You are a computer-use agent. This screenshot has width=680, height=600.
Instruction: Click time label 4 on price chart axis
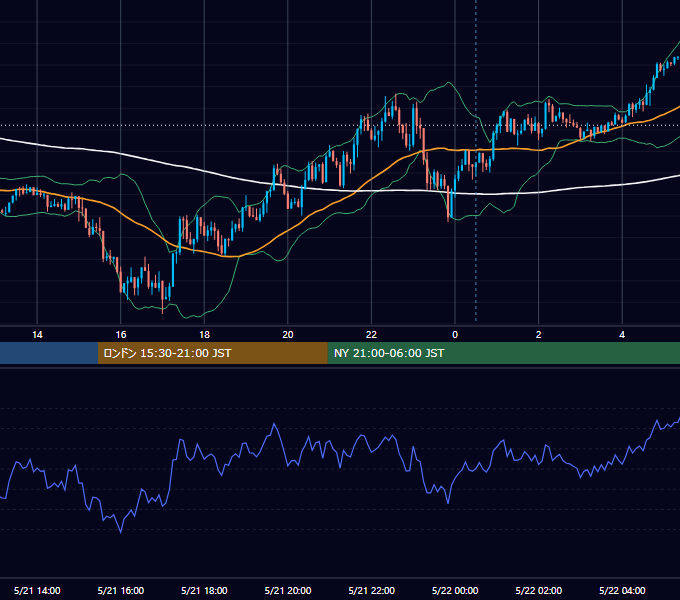click(x=622, y=335)
